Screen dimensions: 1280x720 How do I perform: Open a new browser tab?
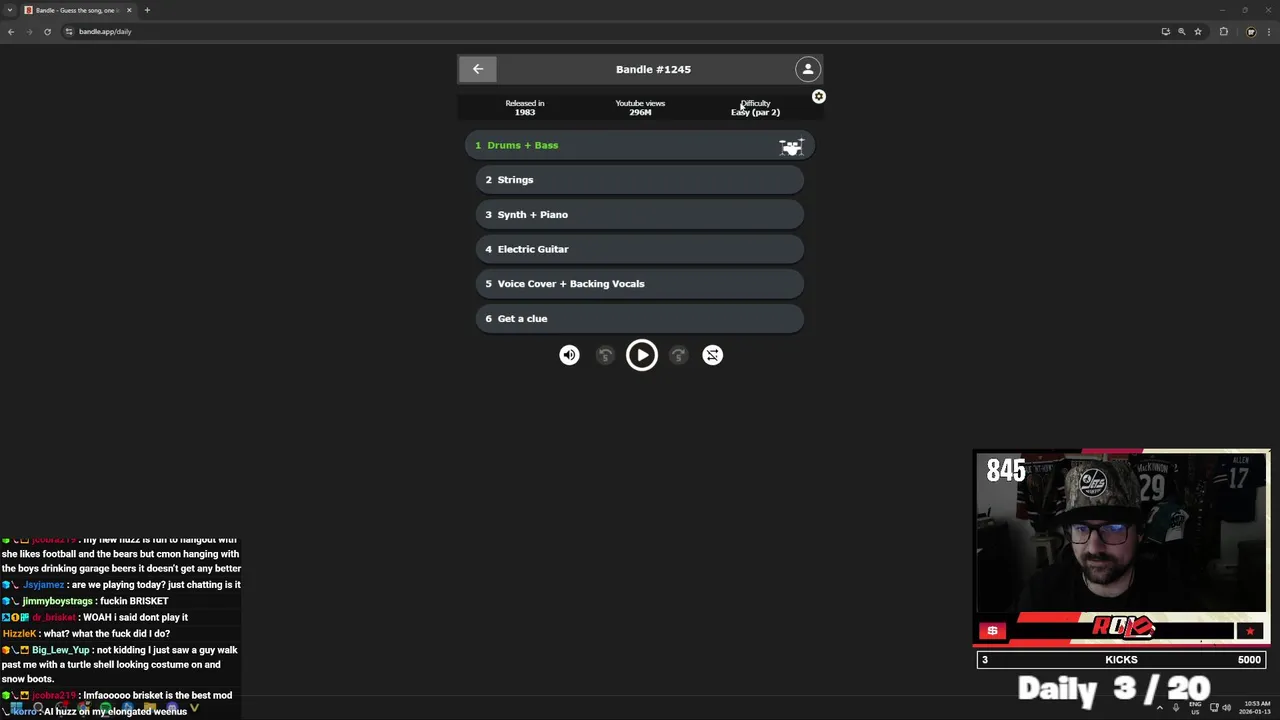tap(147, 10)
